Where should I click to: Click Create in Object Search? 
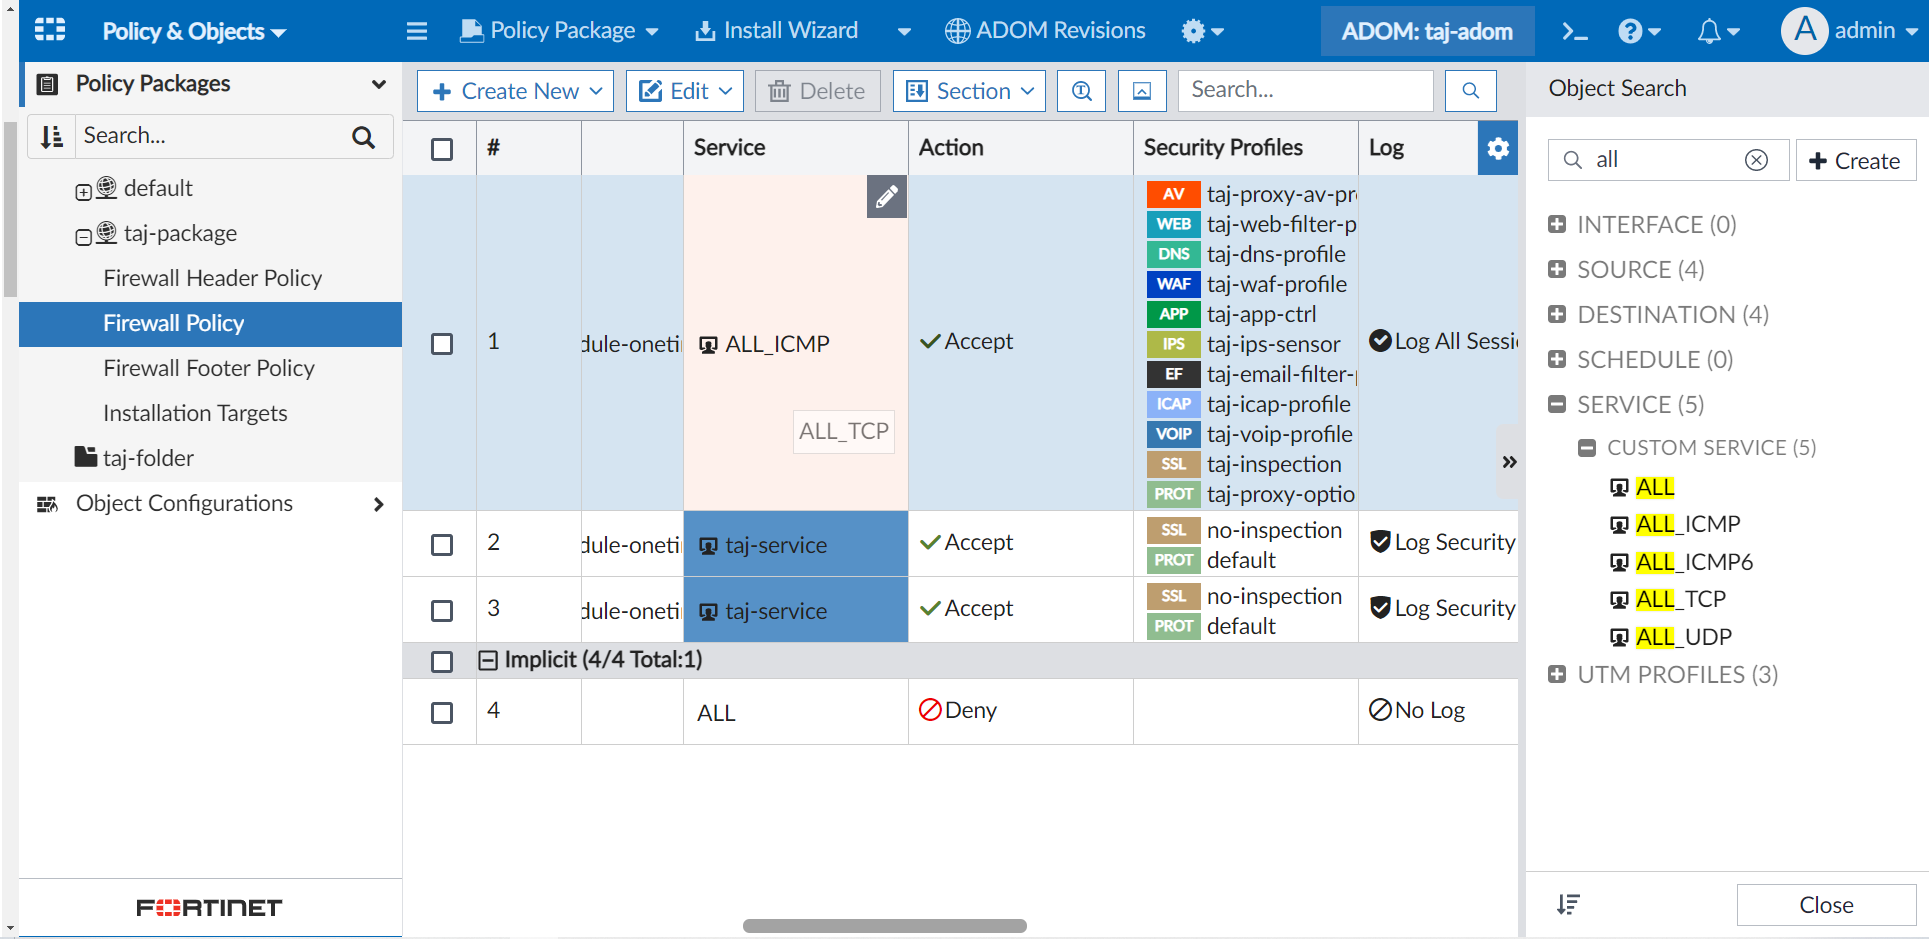[1856, 160]
